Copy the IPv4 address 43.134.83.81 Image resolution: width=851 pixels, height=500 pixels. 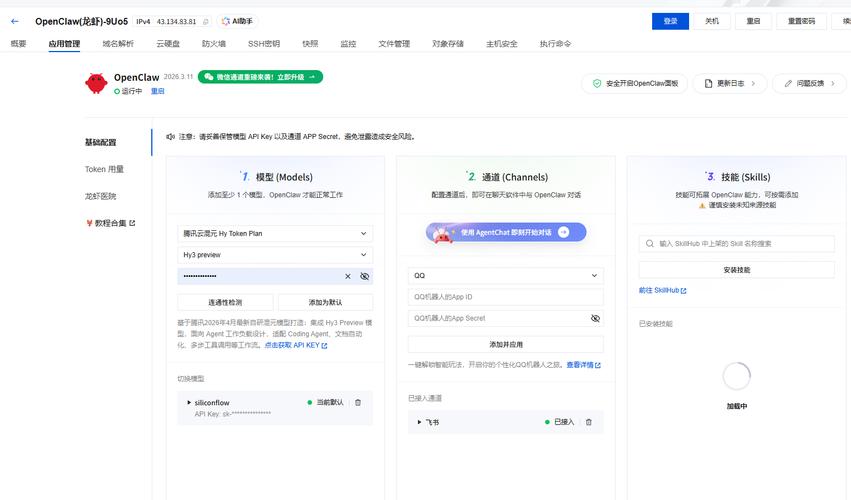click(206, 22)
